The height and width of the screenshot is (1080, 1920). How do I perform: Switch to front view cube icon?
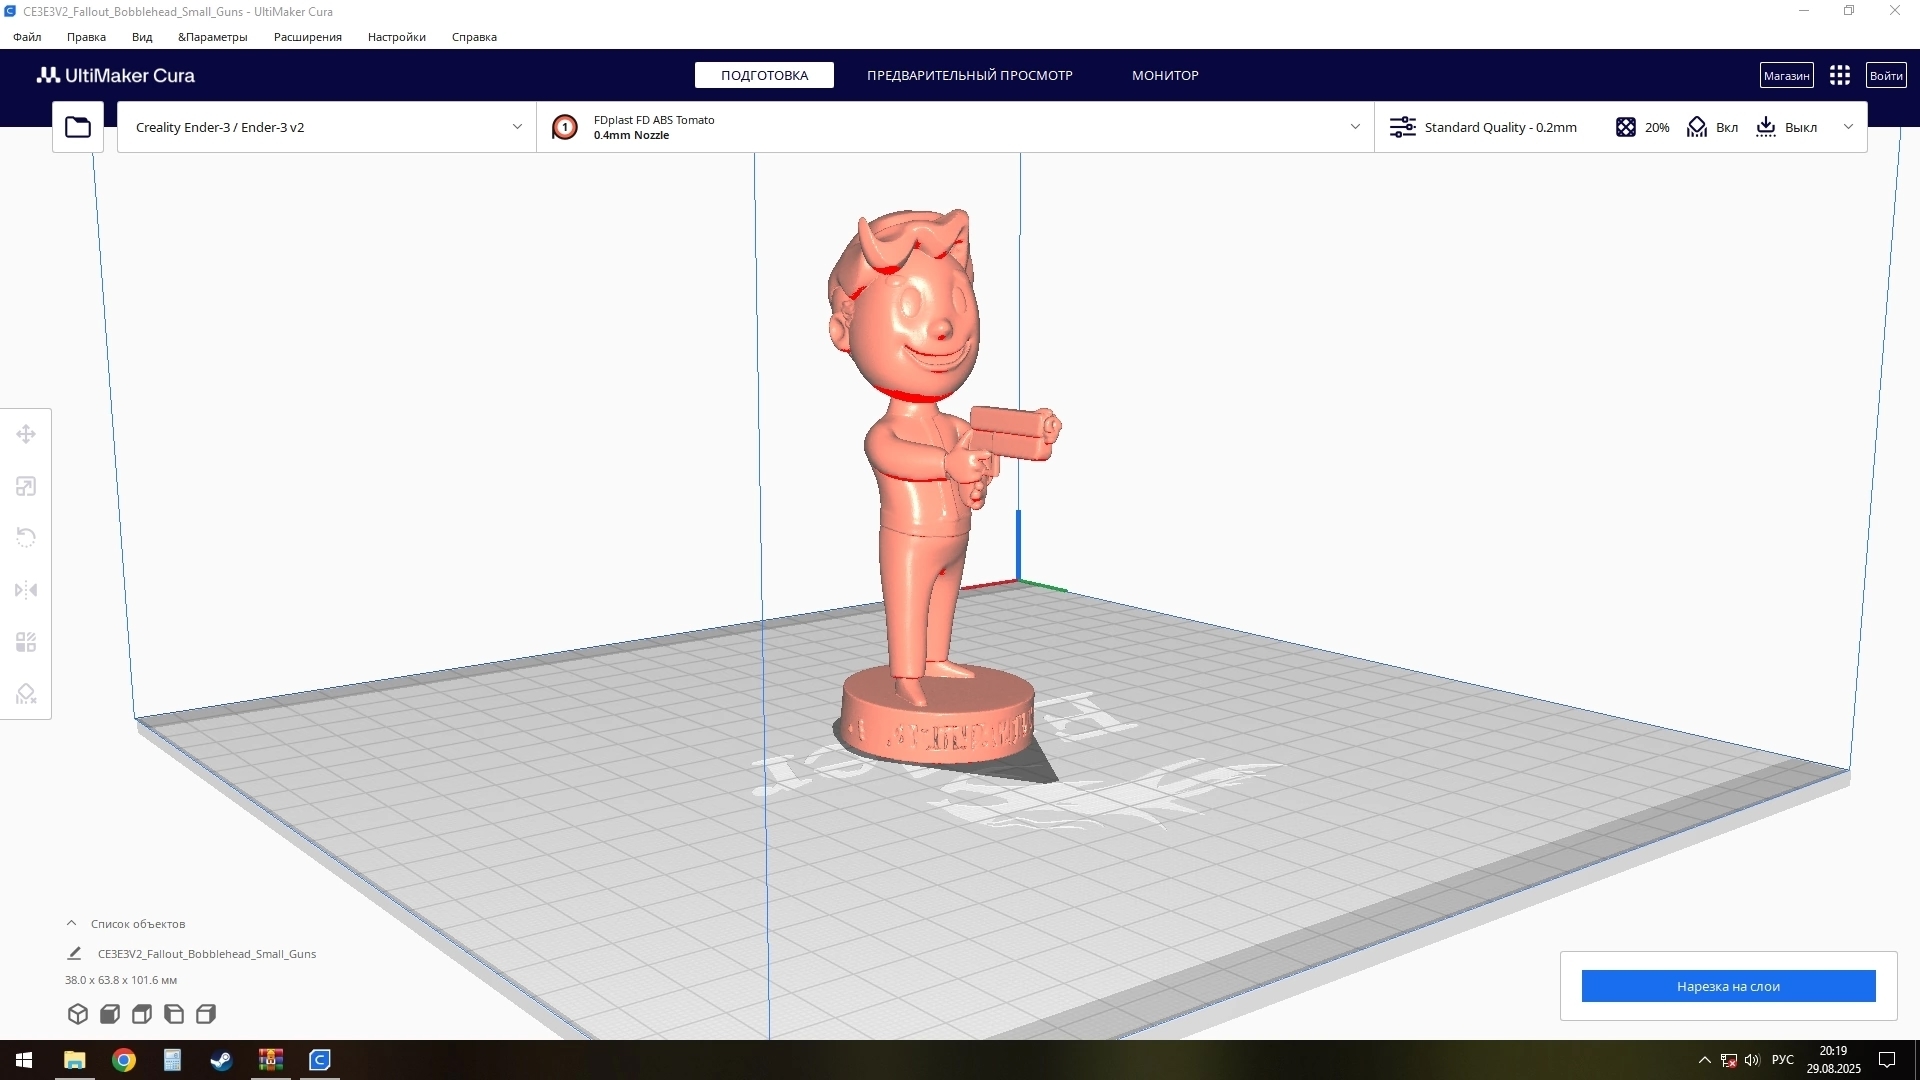click(110, 1014)
